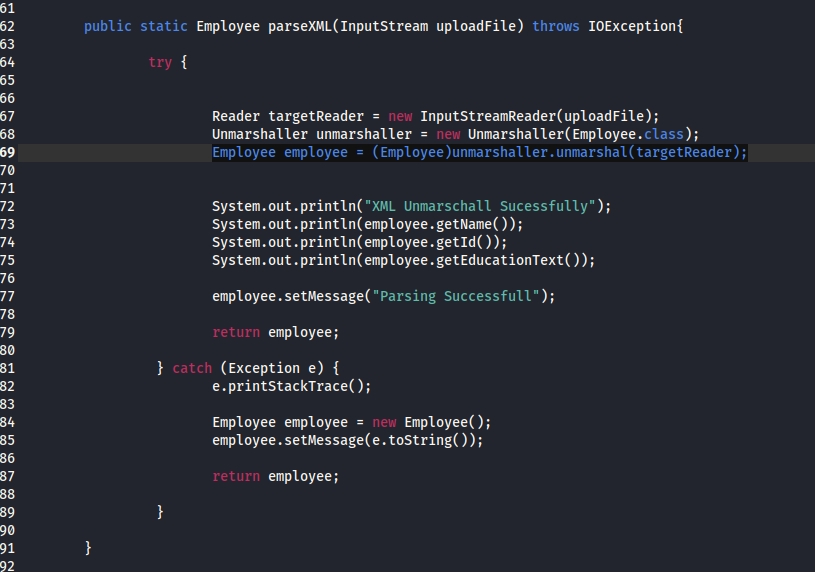Click the IOException in throws clause
Screen dimensions: 815x572
pyautogui.click(x=627, y=26)
